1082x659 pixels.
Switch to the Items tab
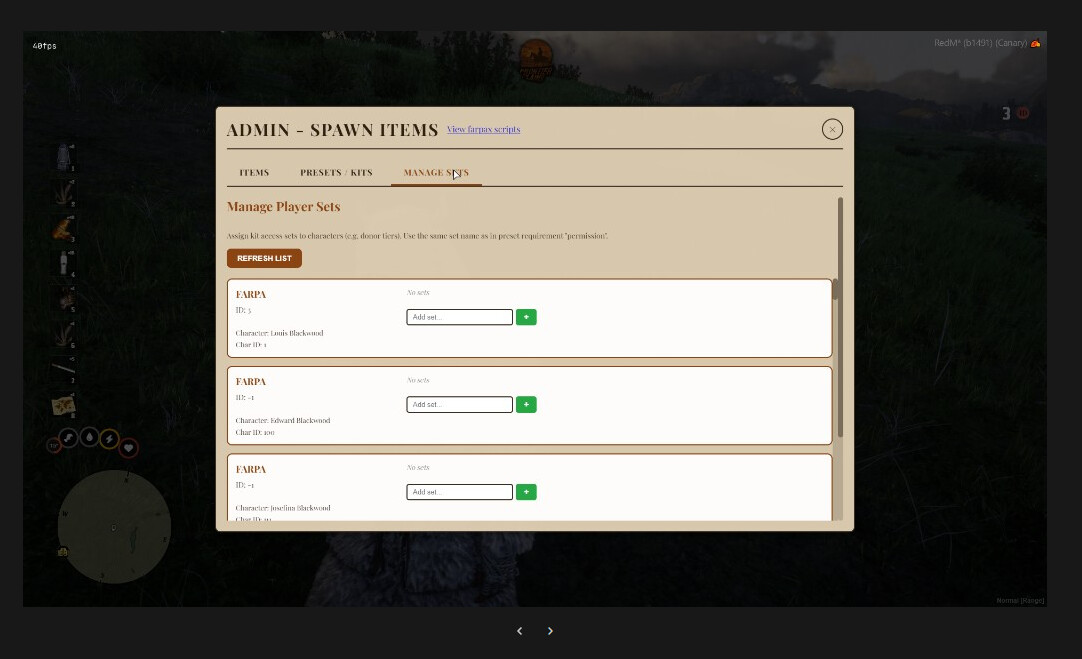pos(254,173)
